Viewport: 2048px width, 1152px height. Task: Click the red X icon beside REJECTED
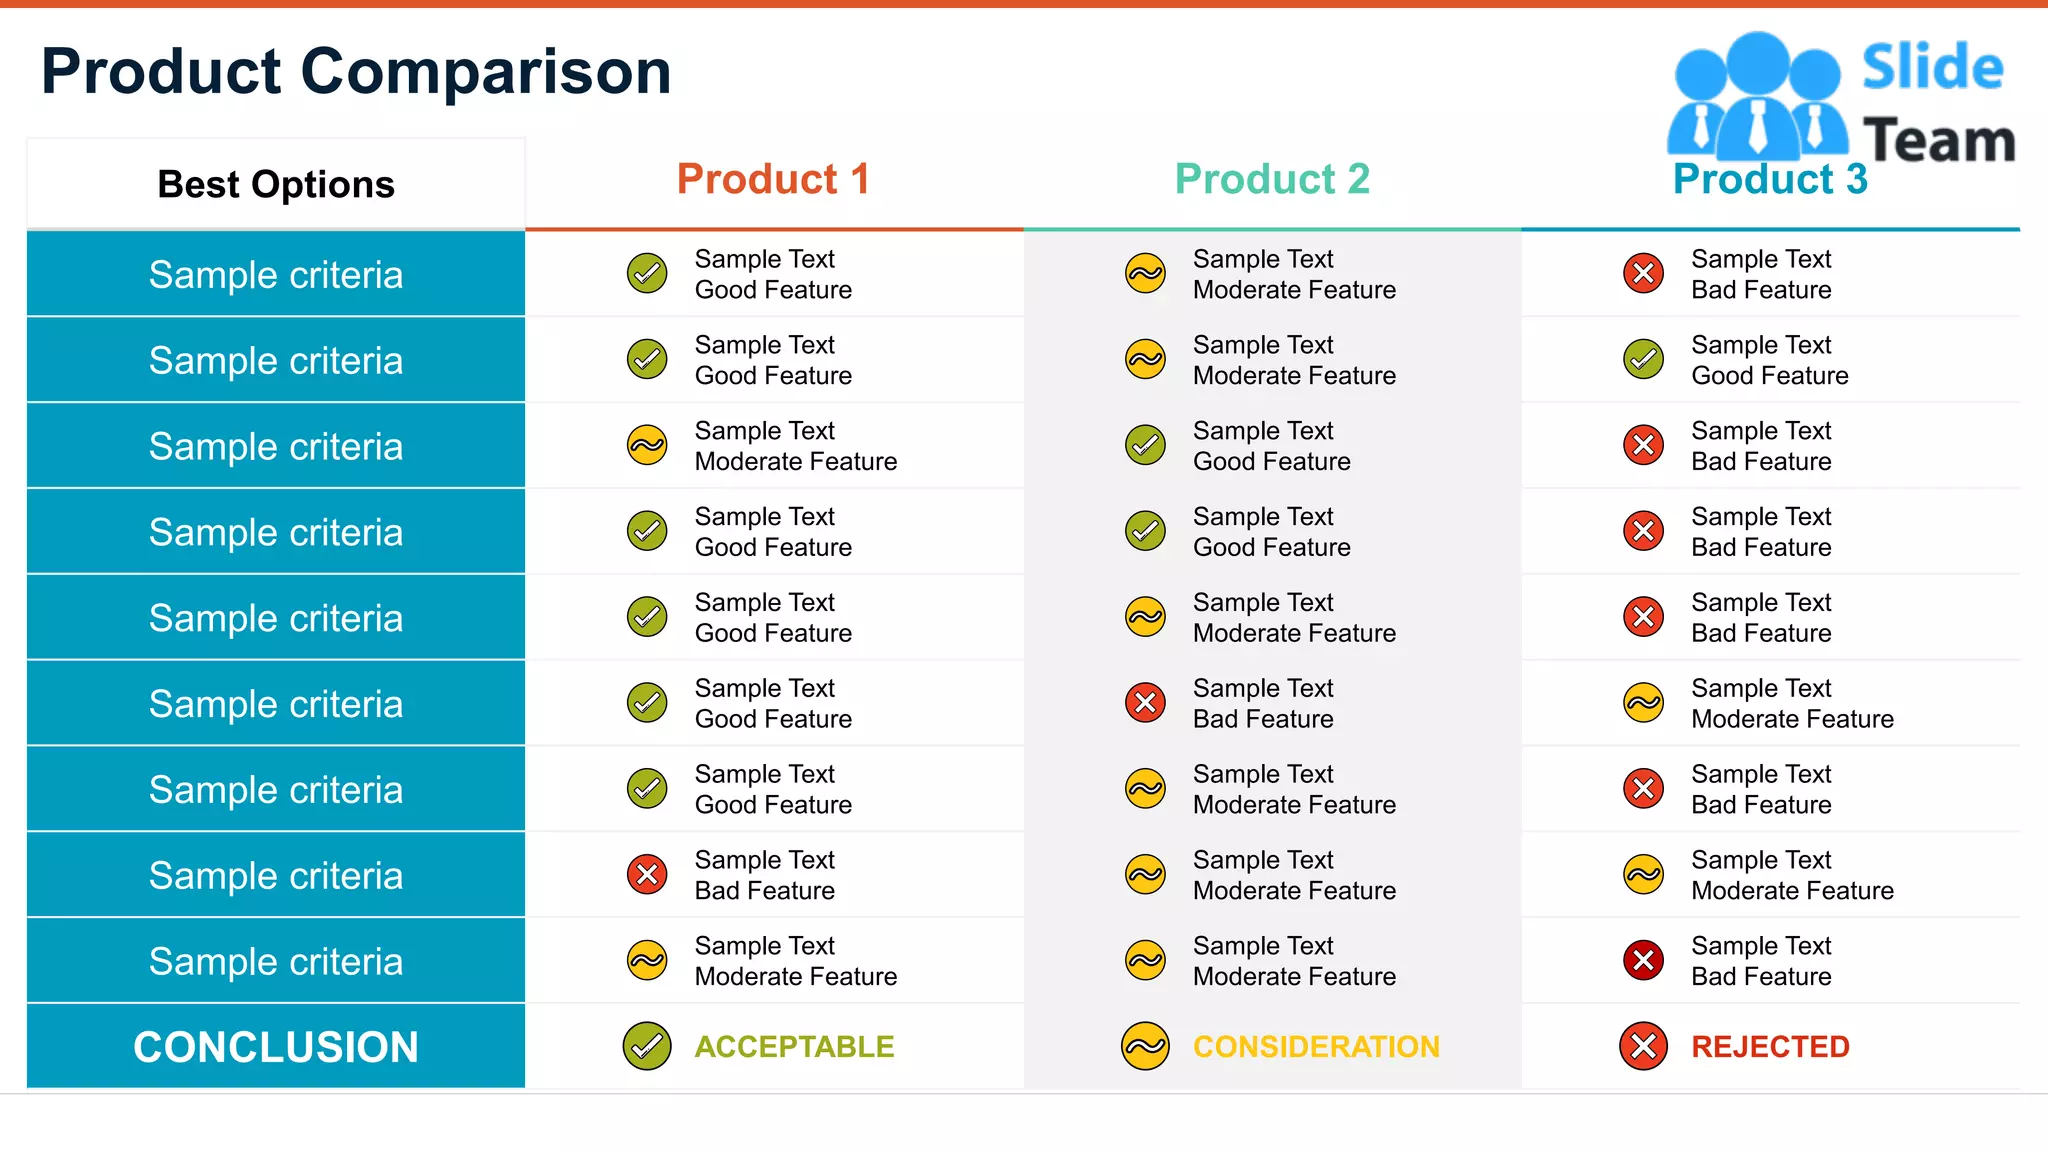pos(1643,1046)
